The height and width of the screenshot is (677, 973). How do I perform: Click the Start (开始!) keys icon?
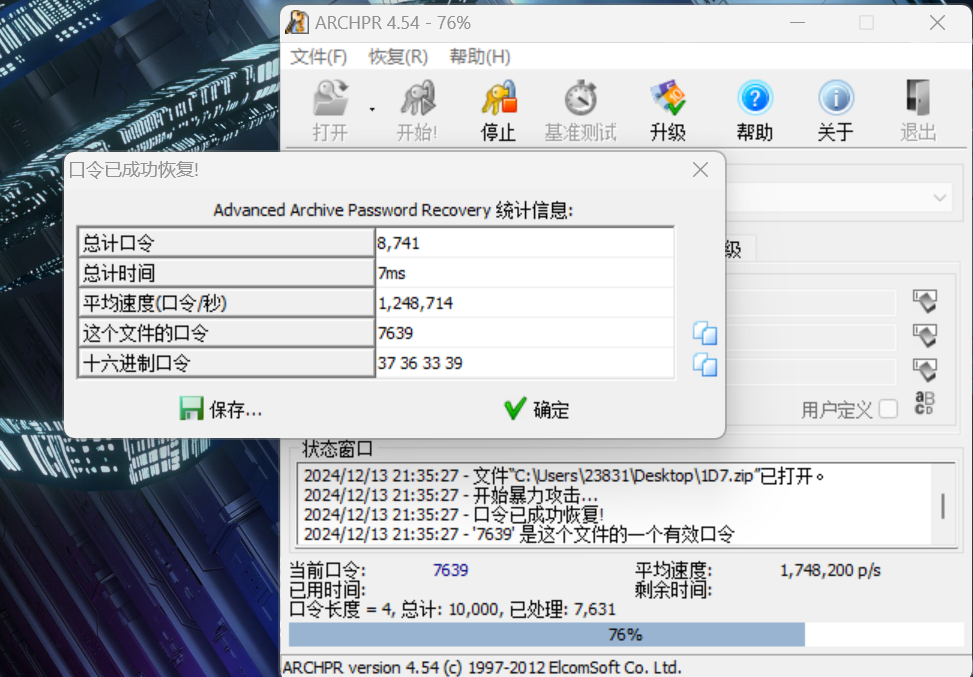(x=417, y=99)
